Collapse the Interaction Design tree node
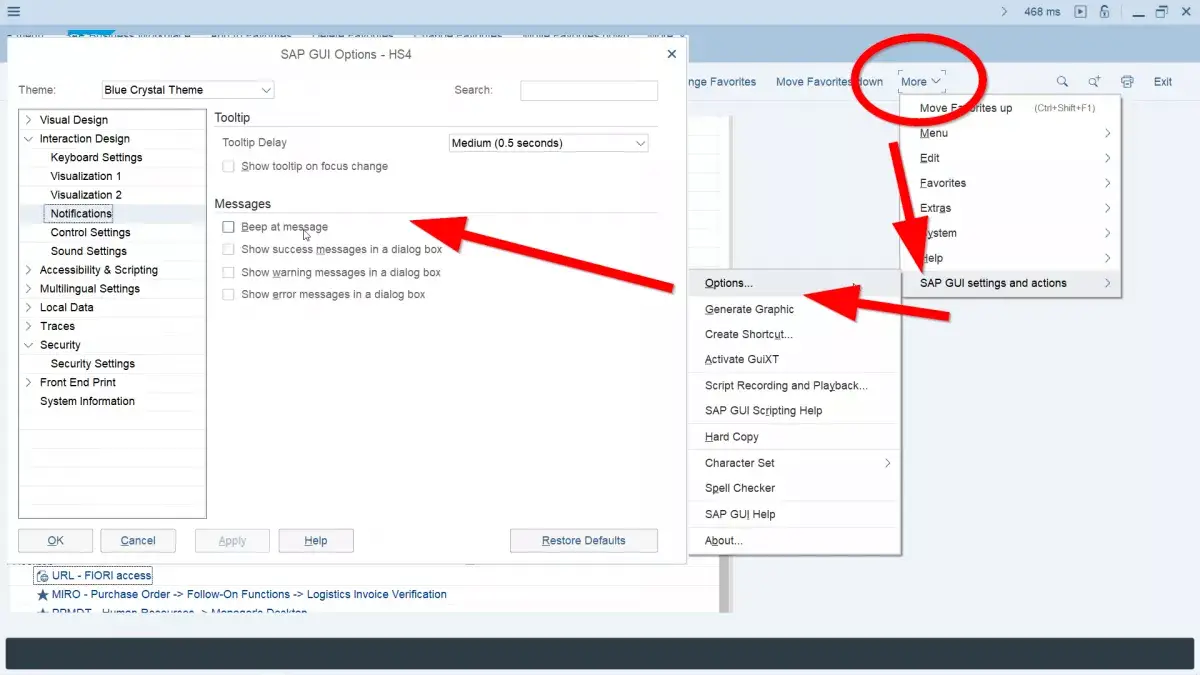 [28, 139]
